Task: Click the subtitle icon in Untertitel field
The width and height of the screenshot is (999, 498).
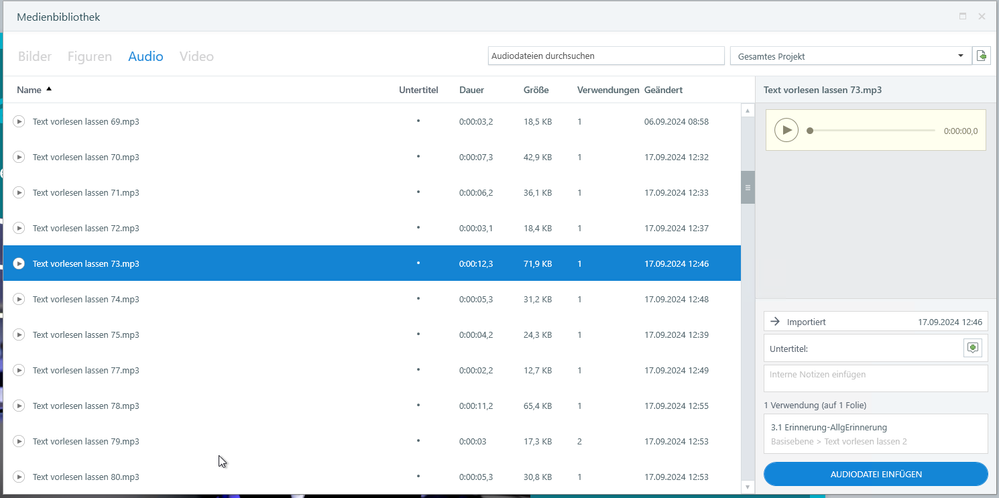Action: 972,348
